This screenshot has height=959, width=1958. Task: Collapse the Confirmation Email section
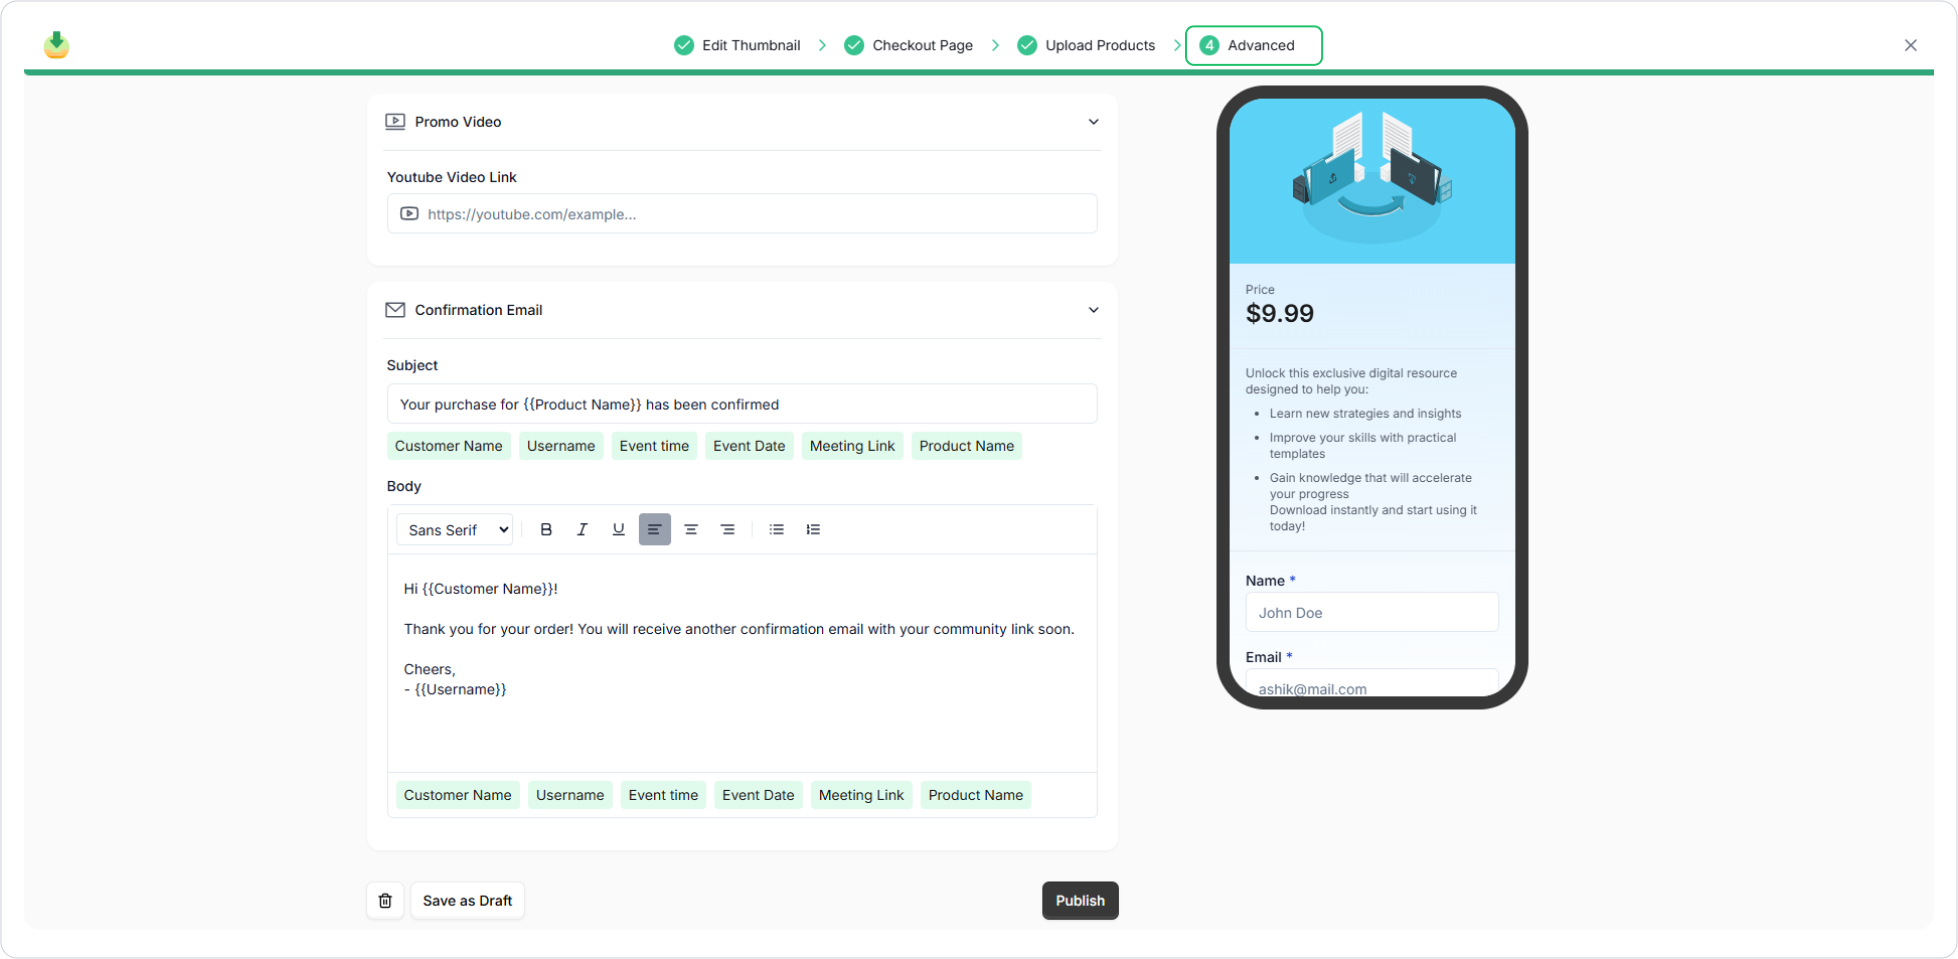(x=1093, y=310)
